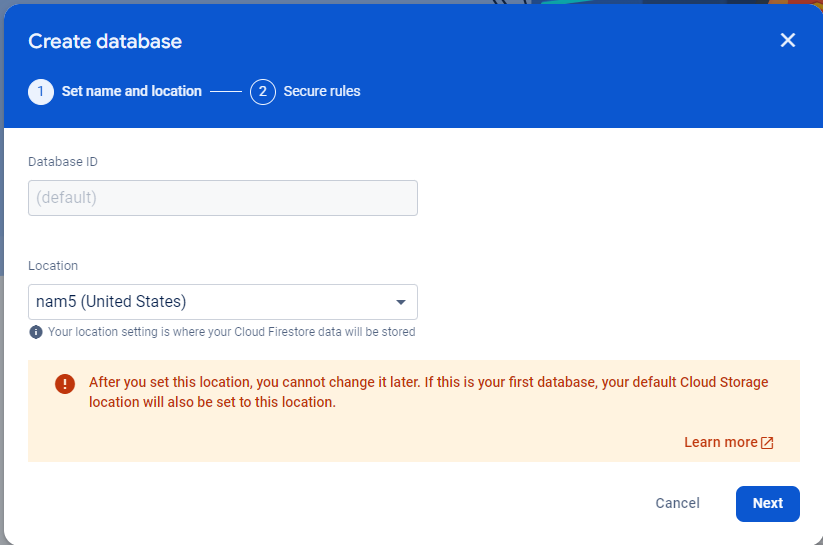823x545 pixels.
Task: Close the Create database dialog
Action: pos(788,40)
